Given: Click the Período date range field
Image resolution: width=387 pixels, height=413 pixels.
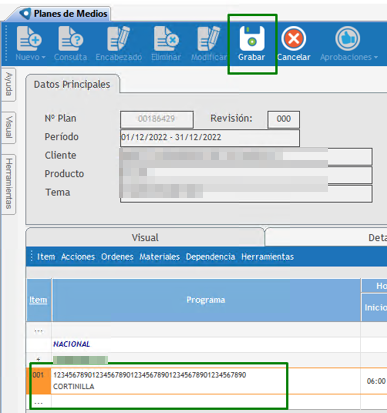Looking at the screenshot, I should [210, 137].
